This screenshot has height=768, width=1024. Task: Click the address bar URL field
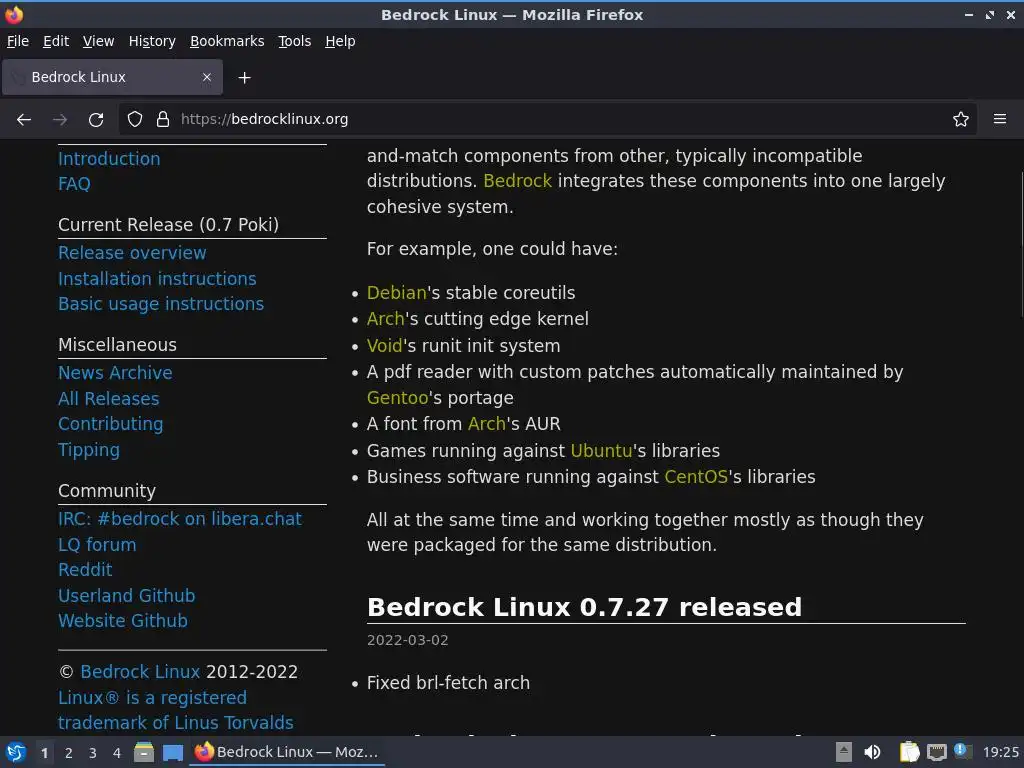pyautogui.click(x=549, y=119)
